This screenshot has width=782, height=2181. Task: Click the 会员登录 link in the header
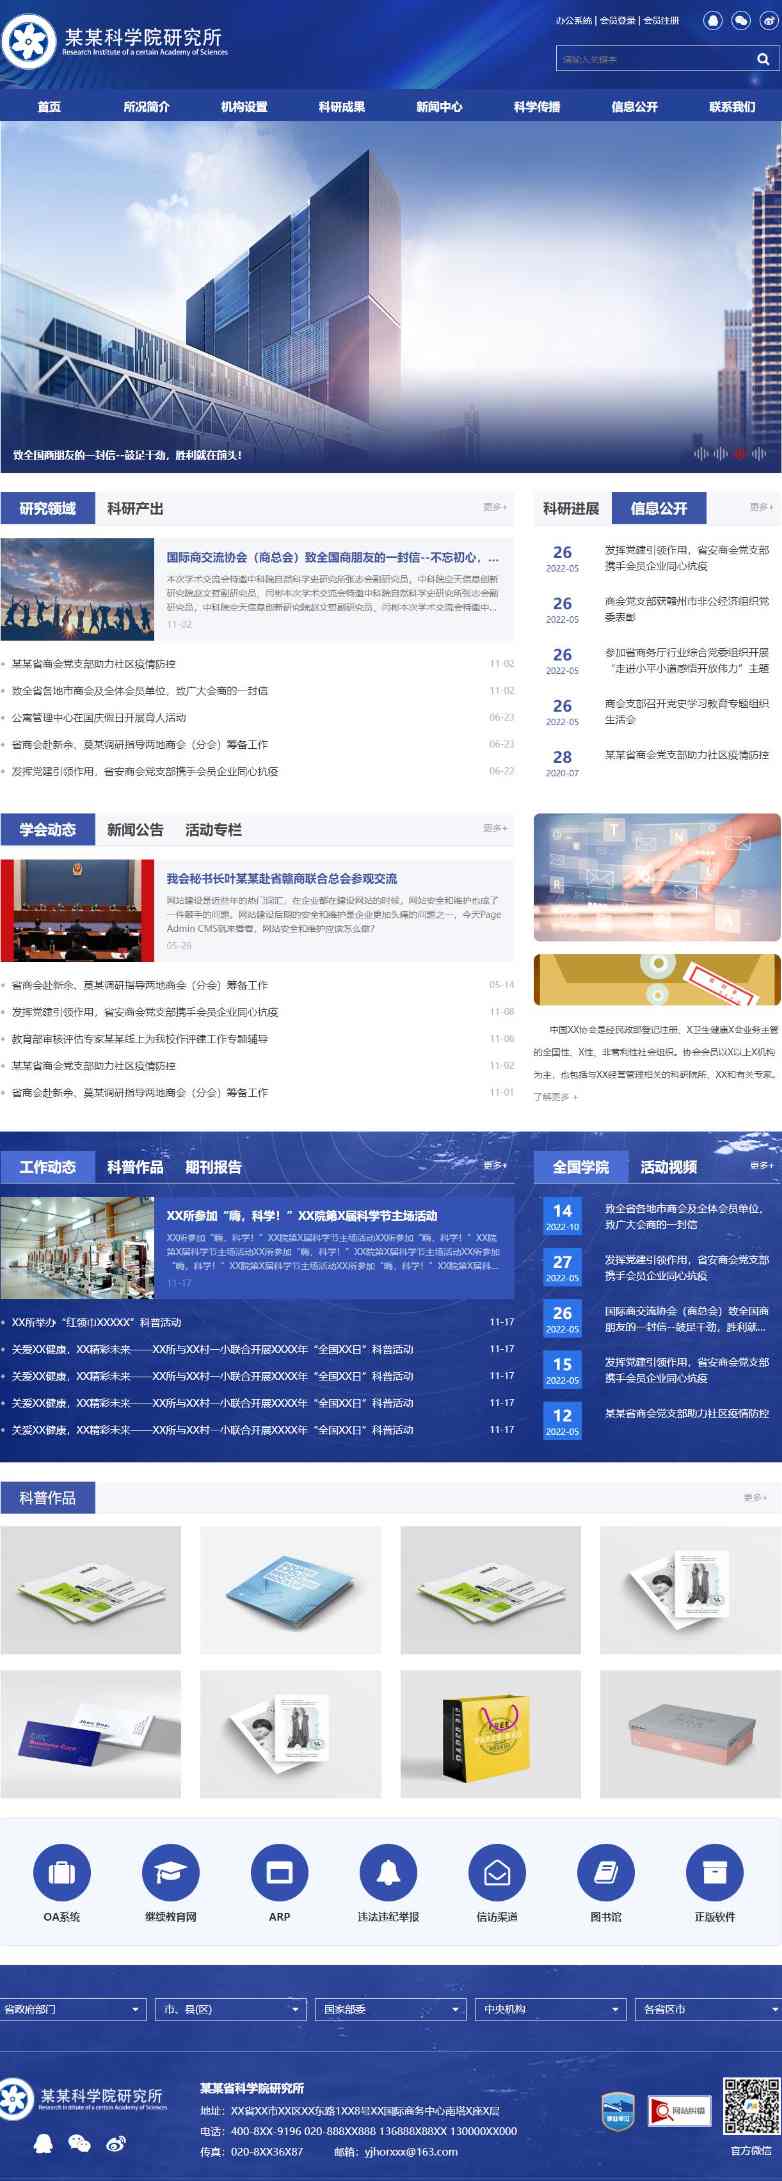[x=617, y=20]
